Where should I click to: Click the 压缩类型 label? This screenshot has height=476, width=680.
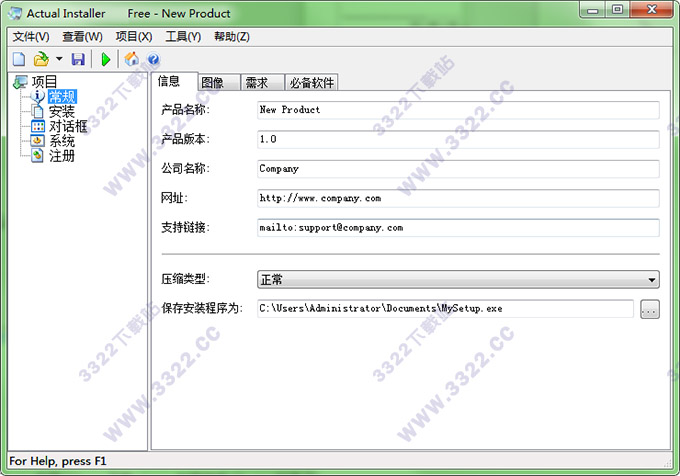click(185, 279)
